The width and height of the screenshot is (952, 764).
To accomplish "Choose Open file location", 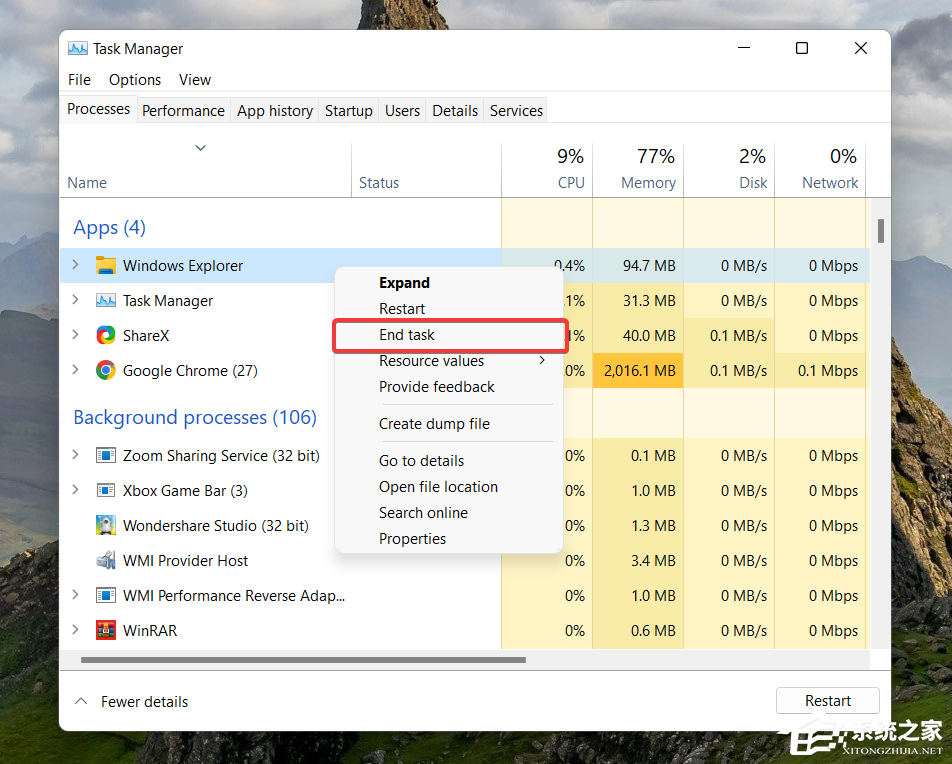I will tap(438, 487).
